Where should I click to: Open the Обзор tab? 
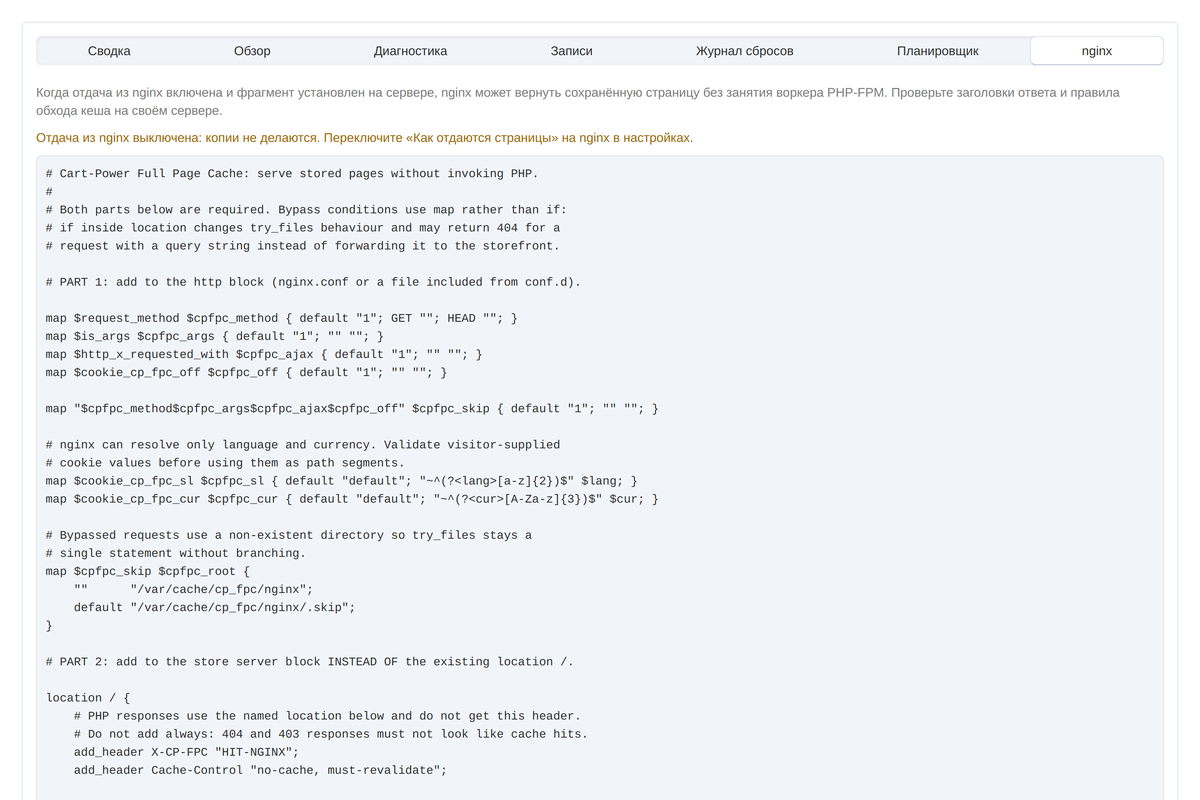coord(252,51)
